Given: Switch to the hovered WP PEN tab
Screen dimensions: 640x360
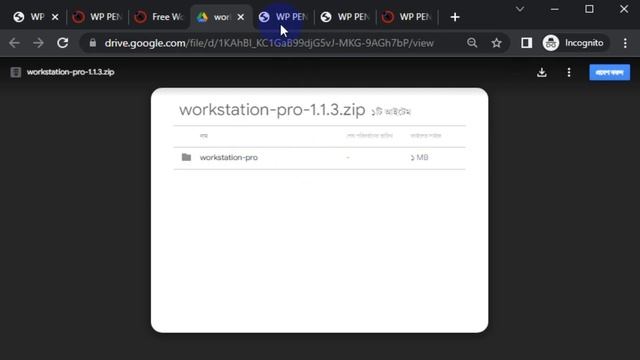Looking at the screenshot, I should (x=283, y=17).
